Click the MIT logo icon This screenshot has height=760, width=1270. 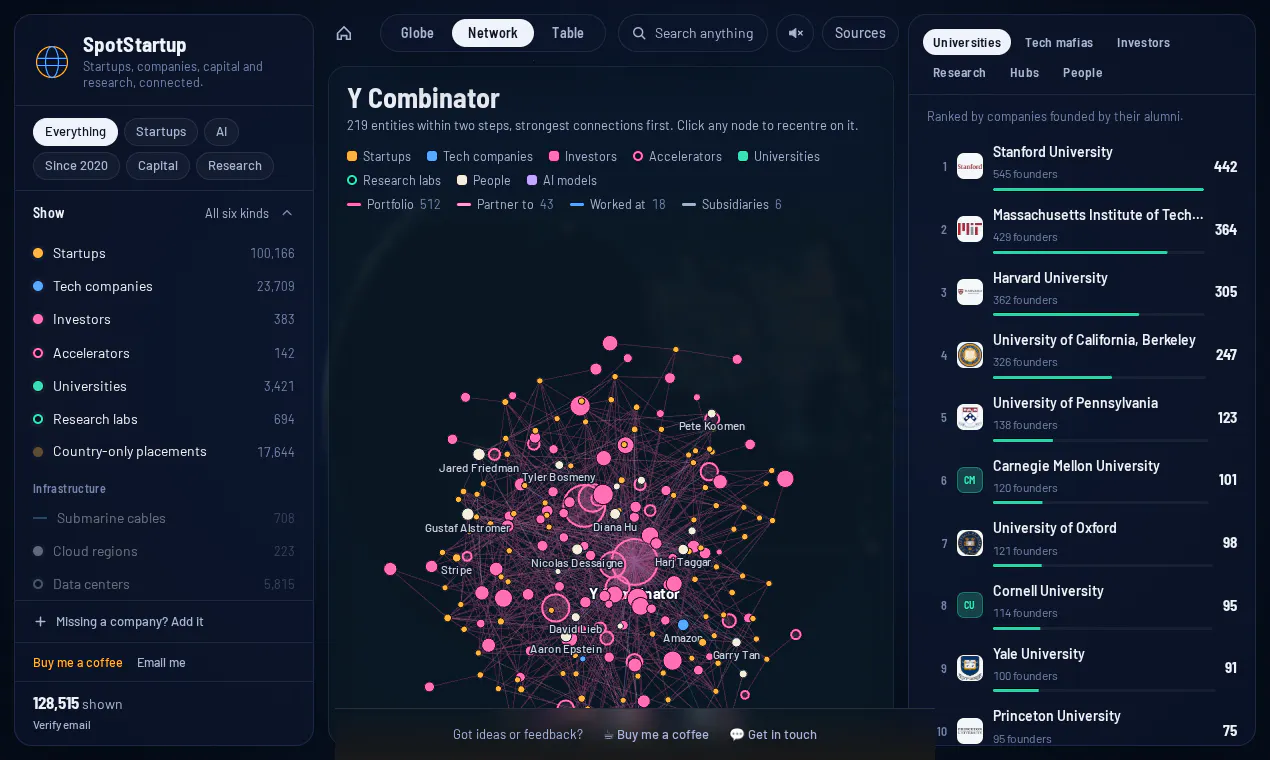pos(970,229)
